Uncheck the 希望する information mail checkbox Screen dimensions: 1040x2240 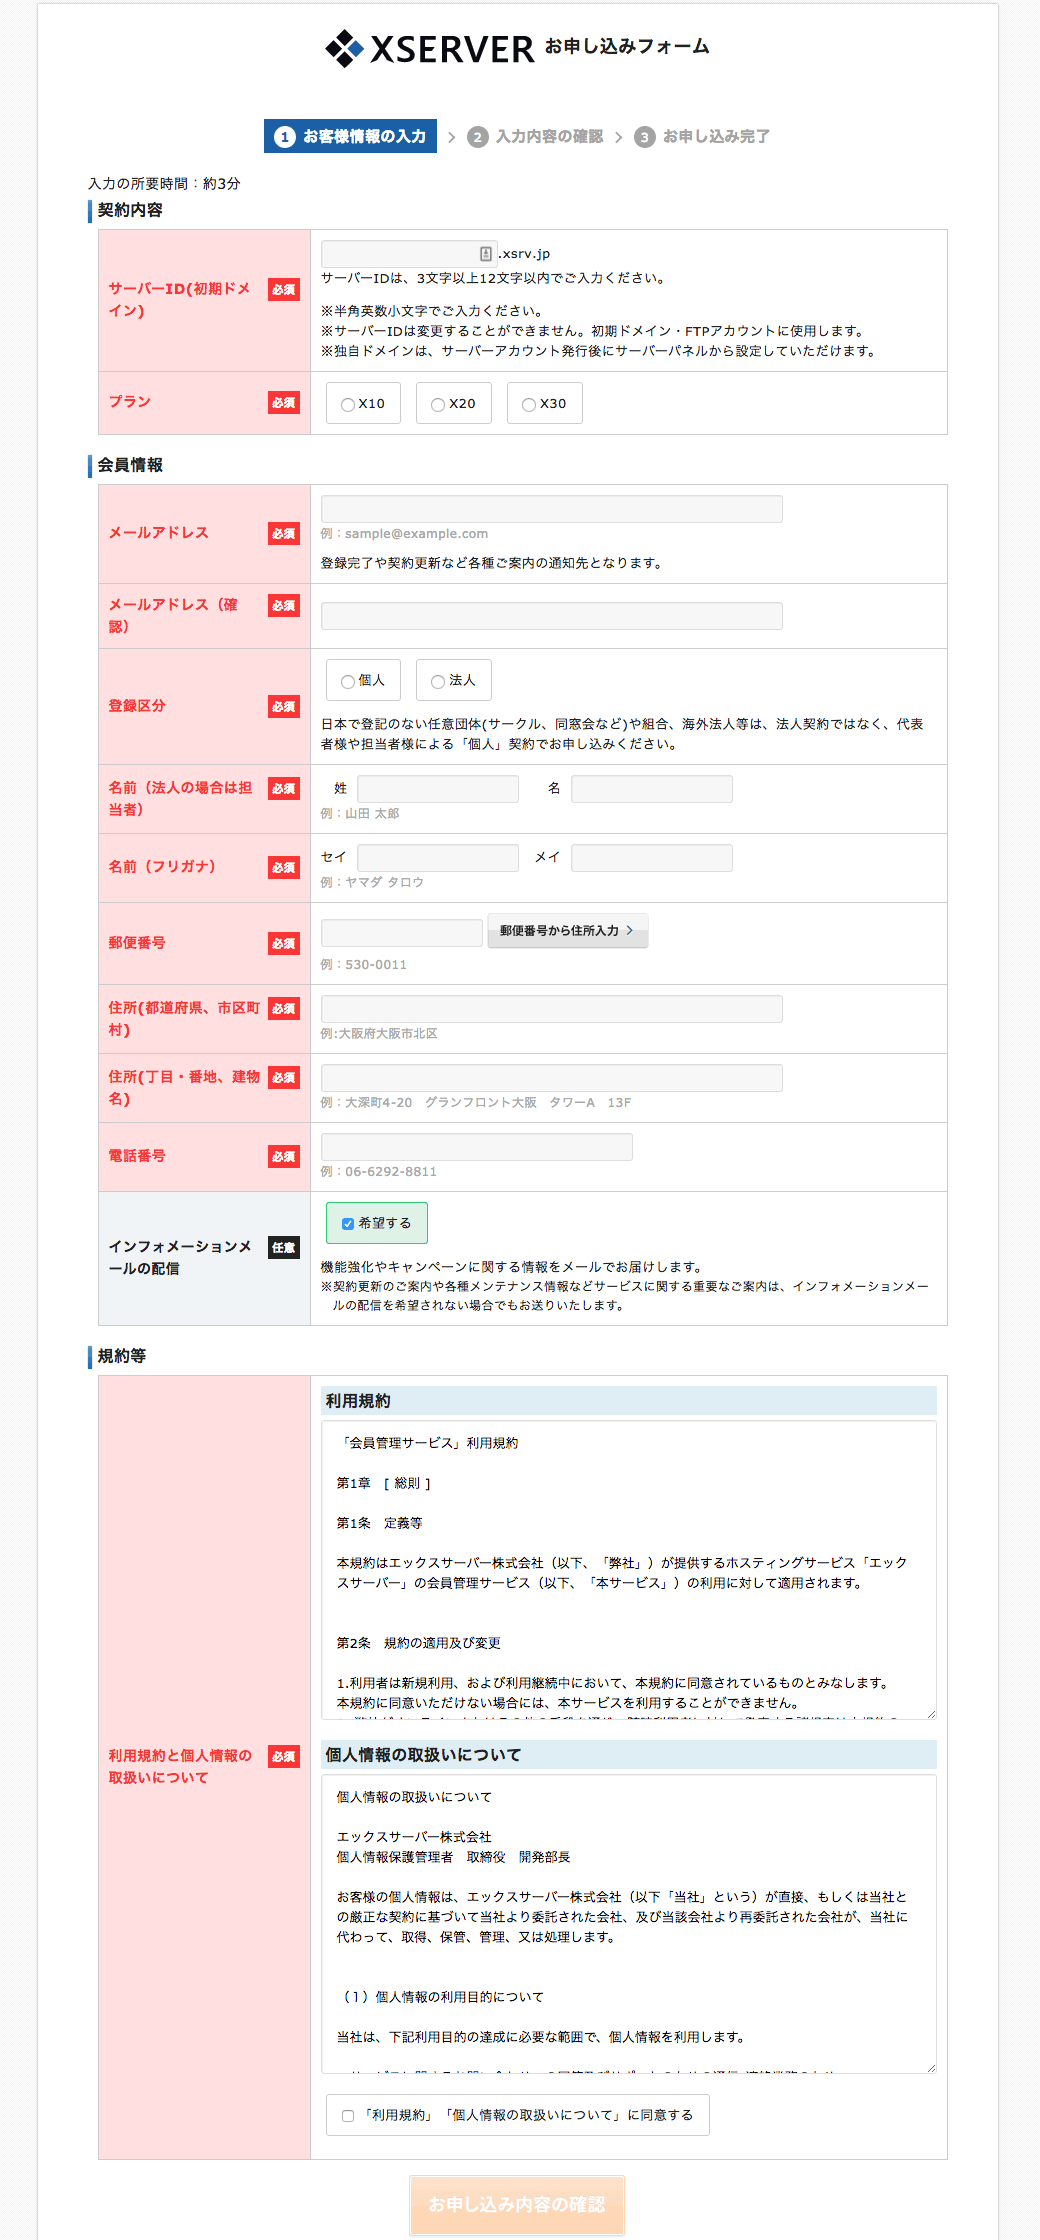[x=348, y=1223]
